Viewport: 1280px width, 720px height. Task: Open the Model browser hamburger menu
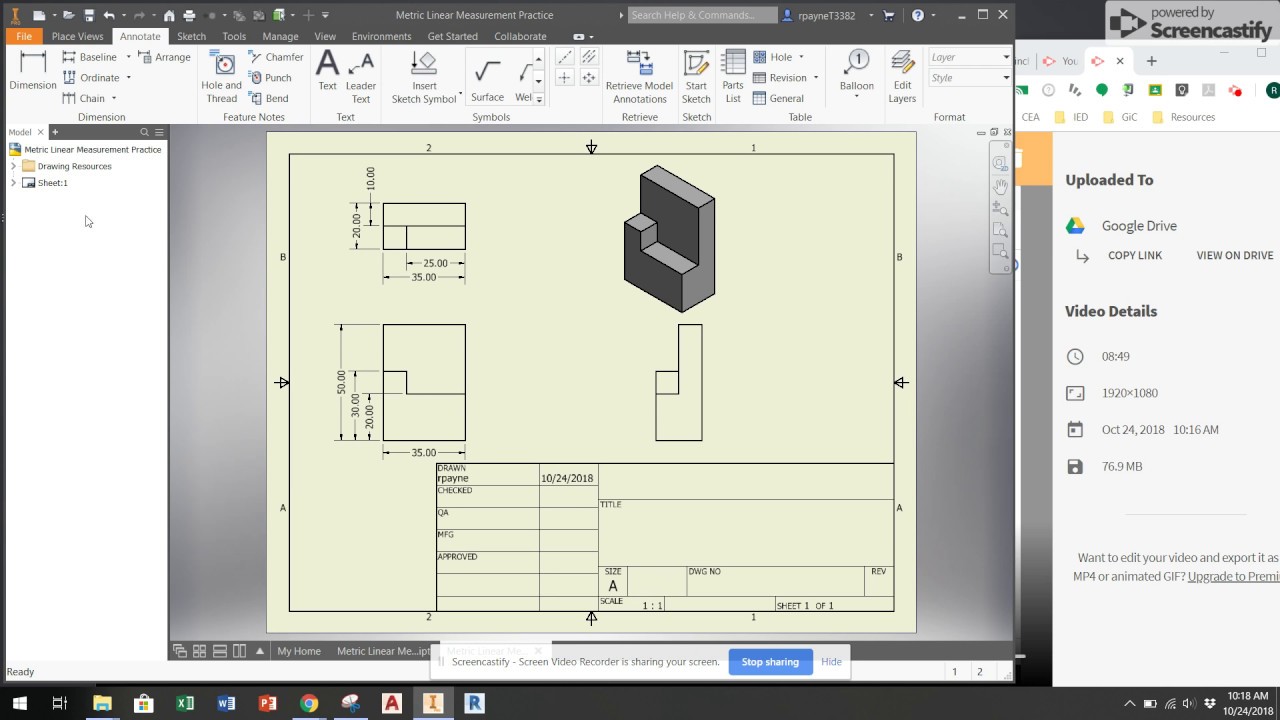coord(159,132)
